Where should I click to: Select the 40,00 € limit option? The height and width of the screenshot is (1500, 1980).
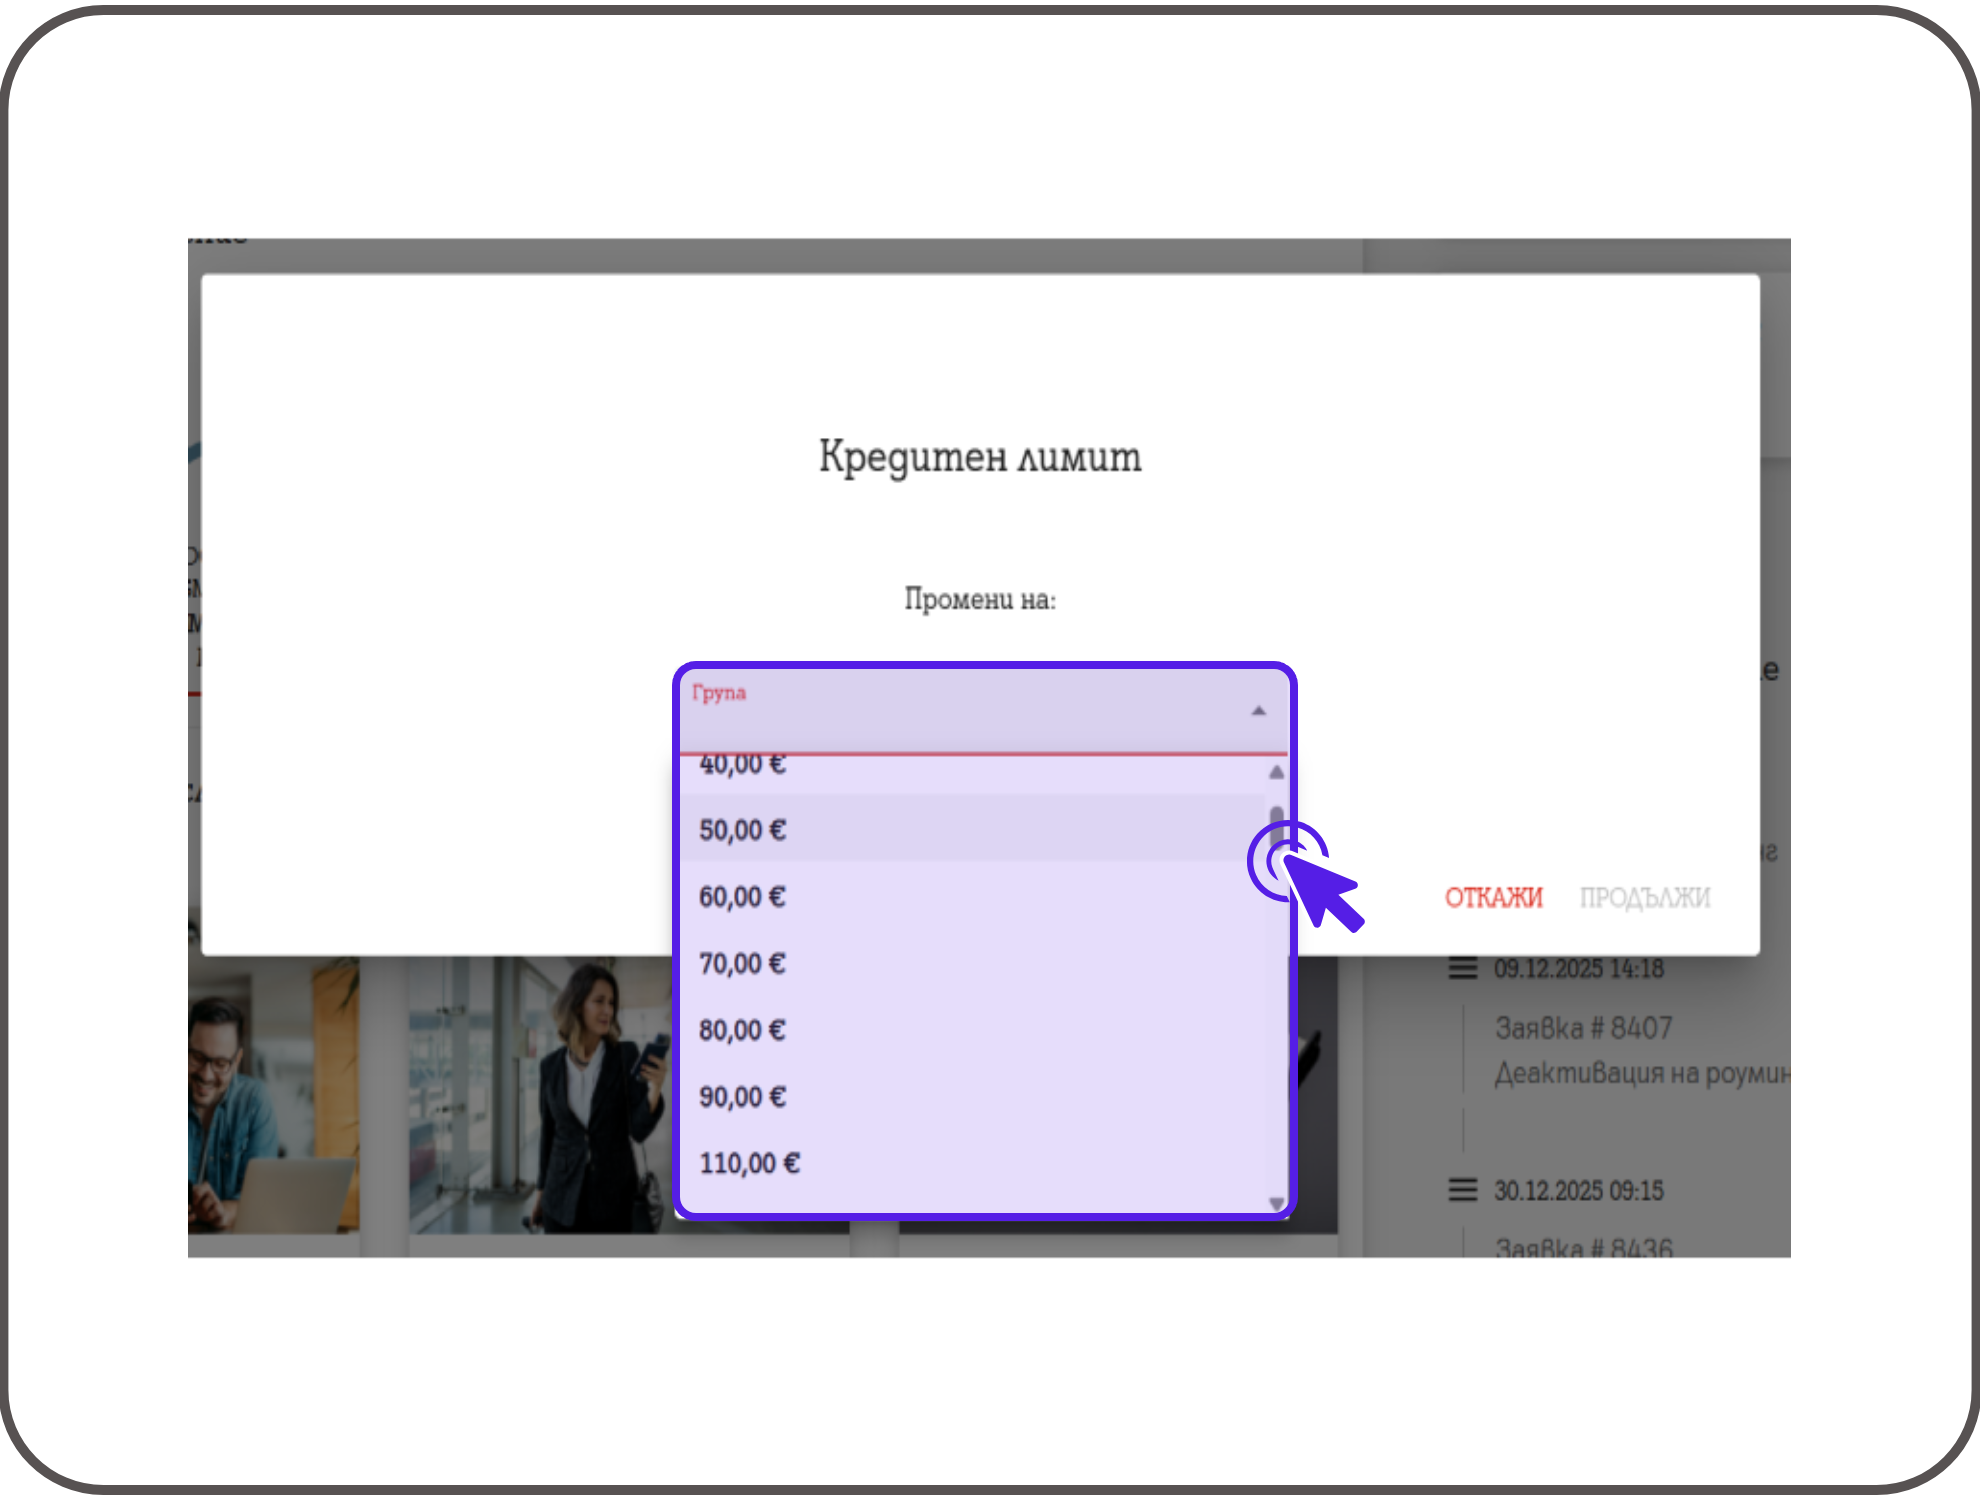pyautogui.click(x=742, y=767)
